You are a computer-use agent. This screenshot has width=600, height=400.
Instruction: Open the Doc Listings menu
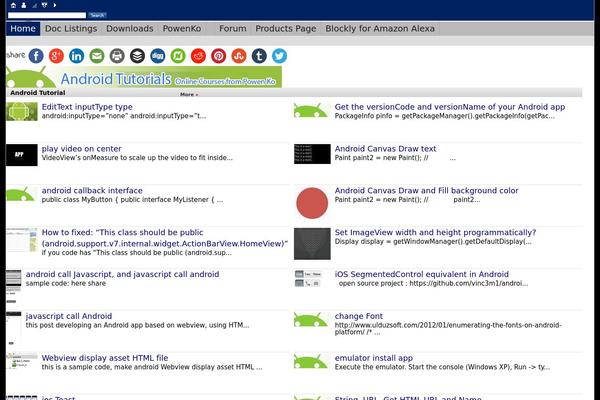click(x=71, y=29)
